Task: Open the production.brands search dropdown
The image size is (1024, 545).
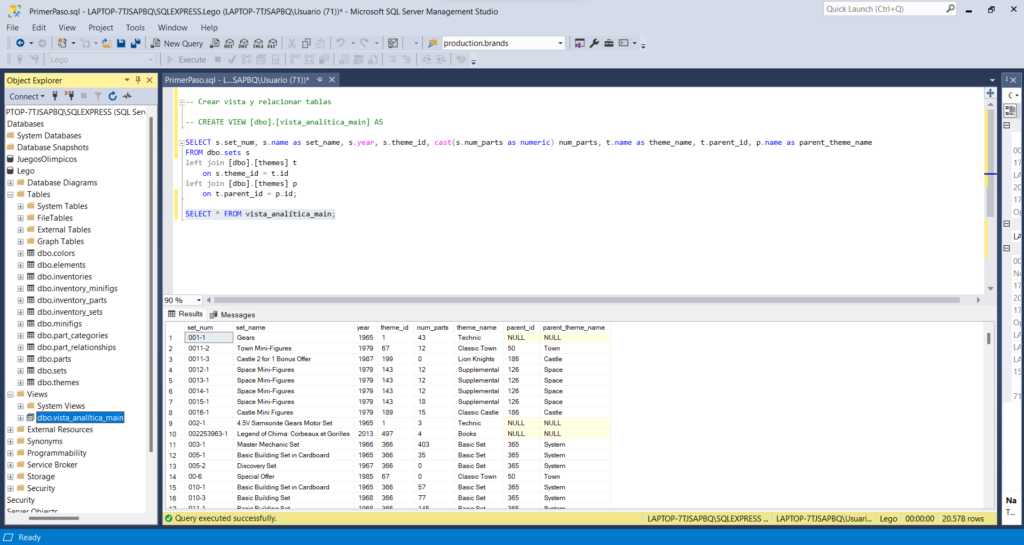Action: 560,44
